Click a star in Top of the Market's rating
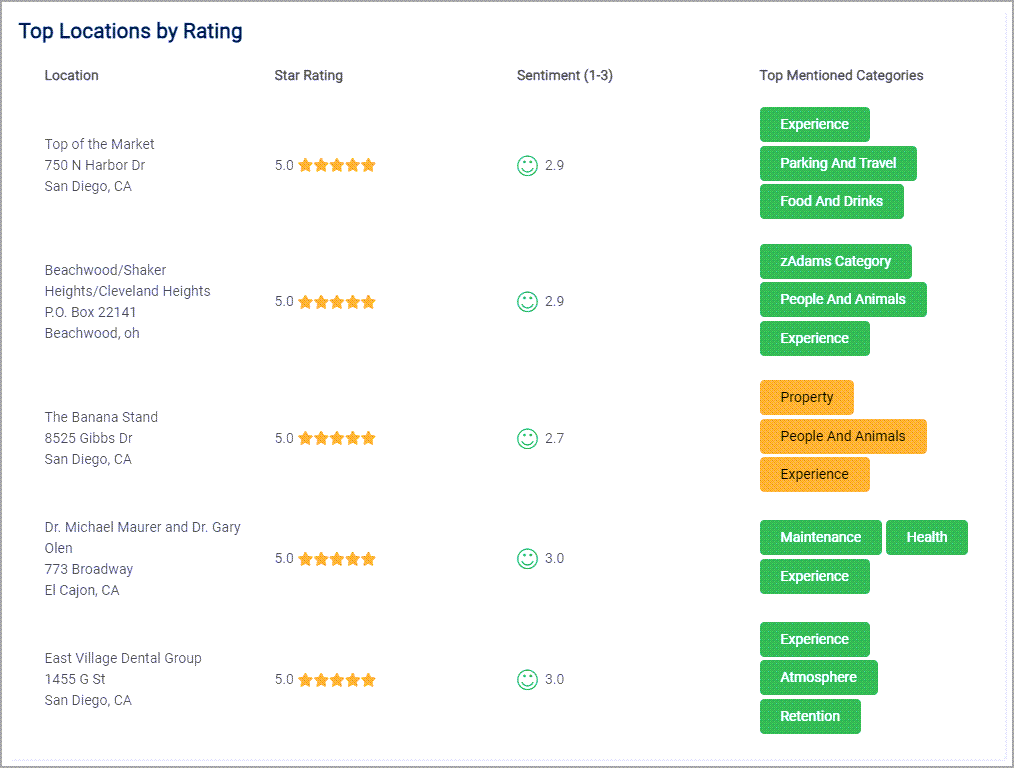1014x768 pixels. (337, 165)
